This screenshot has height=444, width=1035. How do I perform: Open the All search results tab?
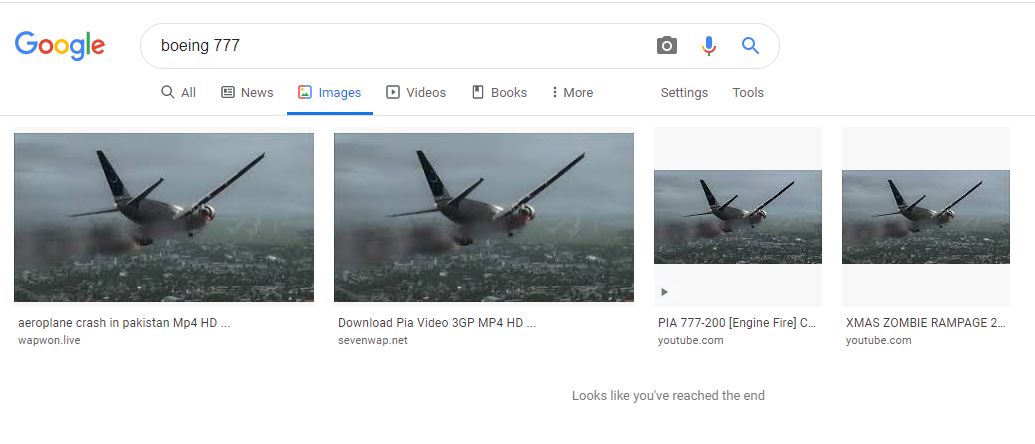point(178,92)
